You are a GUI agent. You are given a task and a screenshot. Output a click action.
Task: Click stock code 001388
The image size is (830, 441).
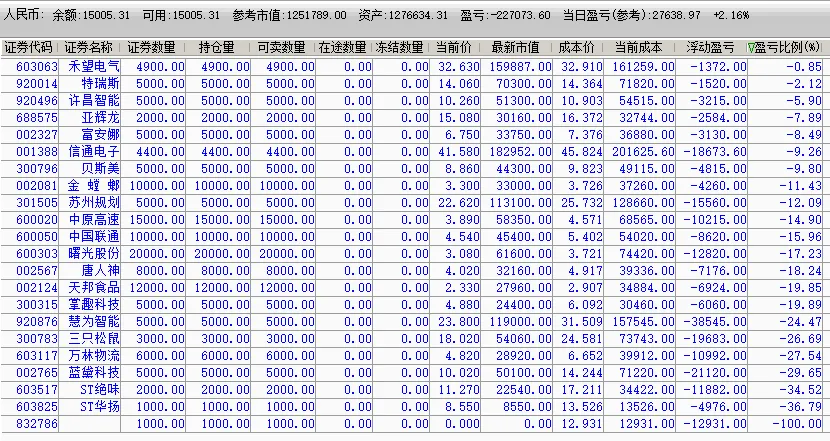click(37, 151)
